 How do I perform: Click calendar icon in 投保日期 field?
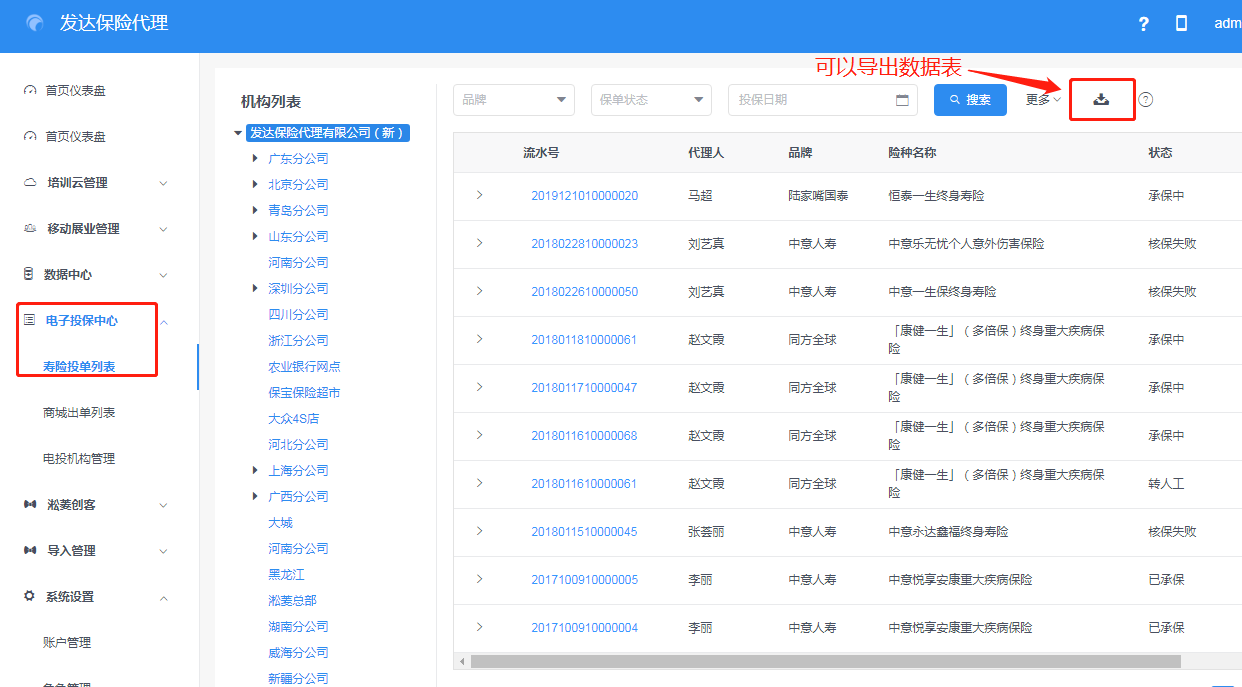coord(902,100)
